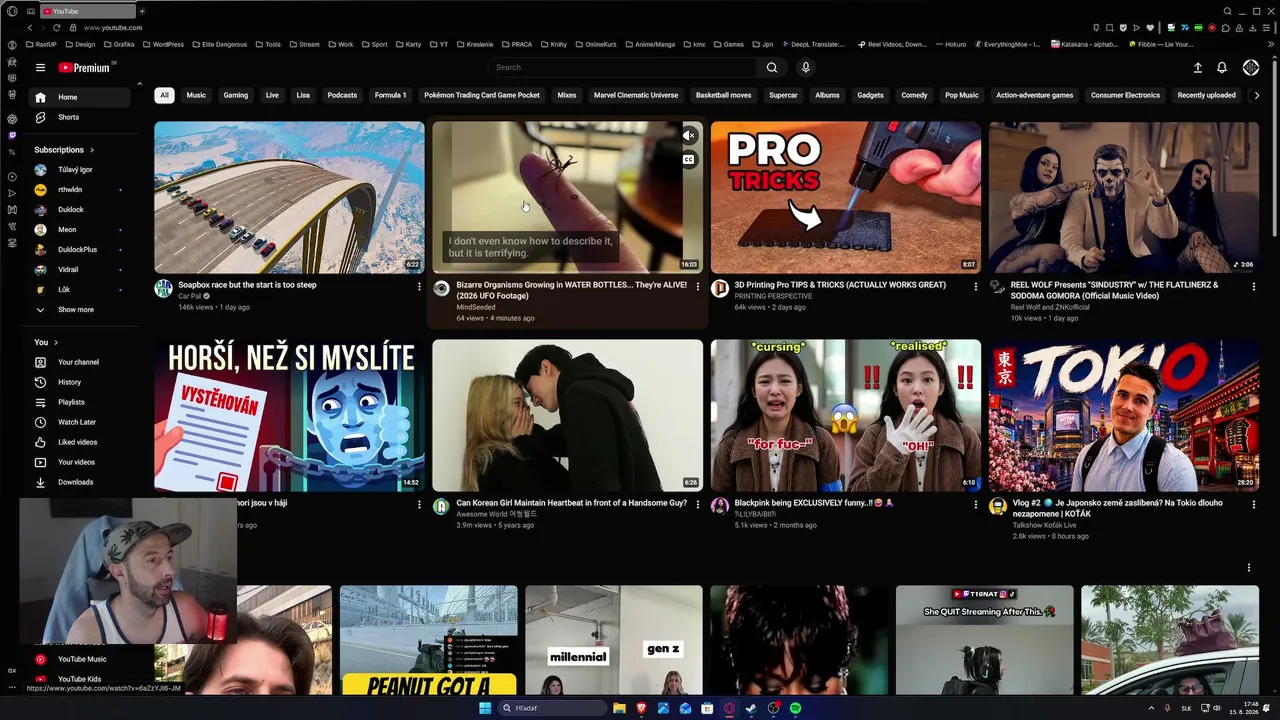Open File Explorer from the taskbar

pos(619,708)
